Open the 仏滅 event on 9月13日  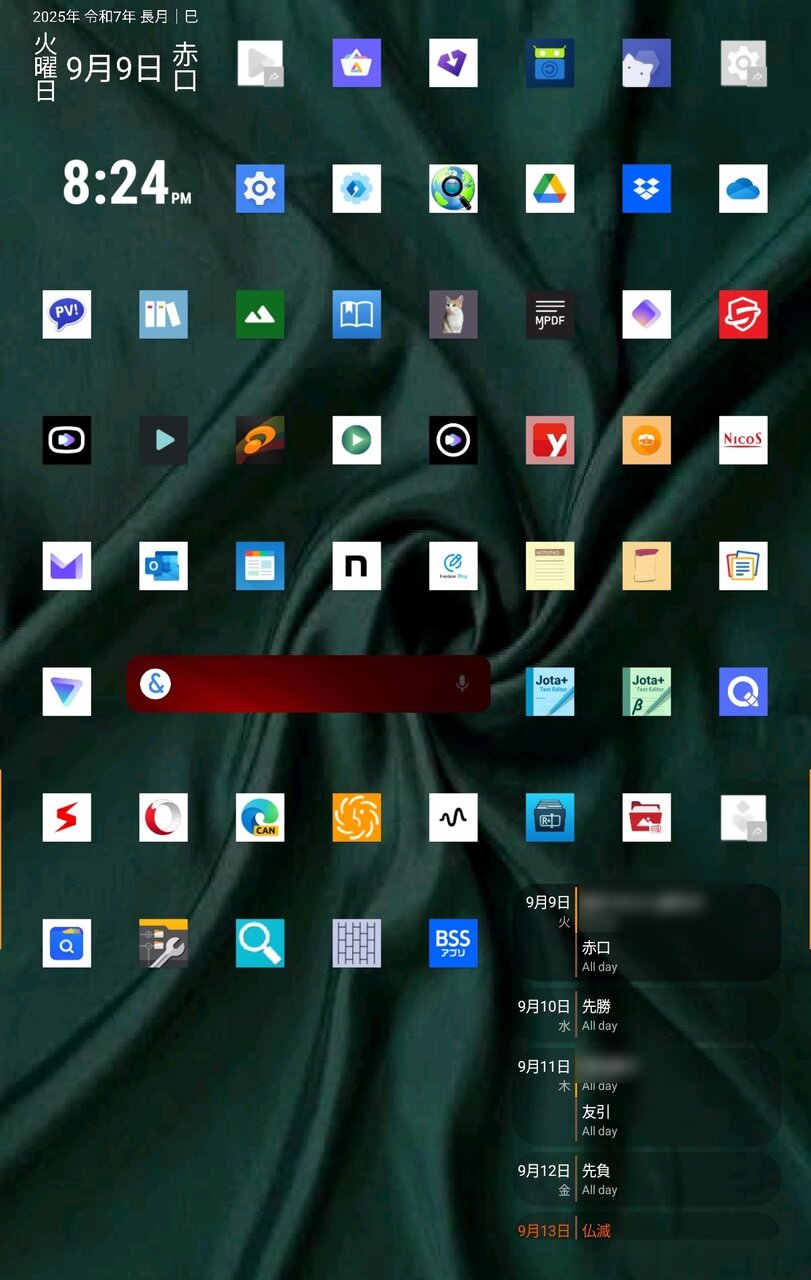[677, 1230]
